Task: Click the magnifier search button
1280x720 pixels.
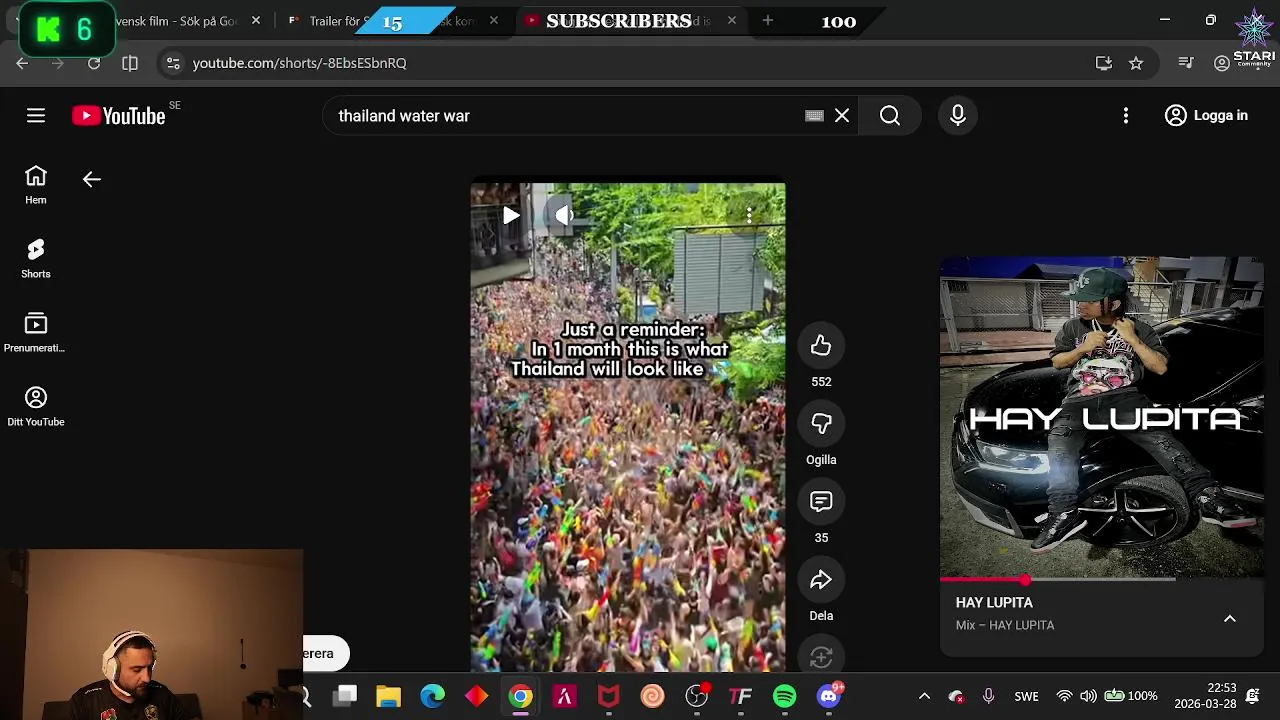Action: coord(890,116)
